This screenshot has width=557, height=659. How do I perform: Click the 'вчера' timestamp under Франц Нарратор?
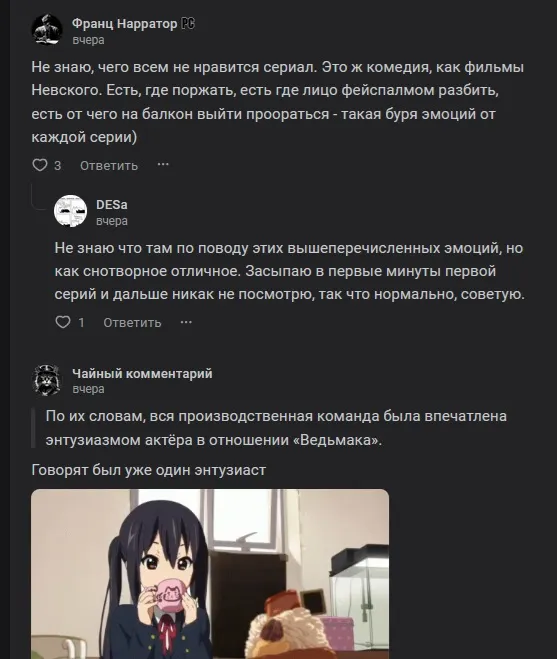pos(88,40)
